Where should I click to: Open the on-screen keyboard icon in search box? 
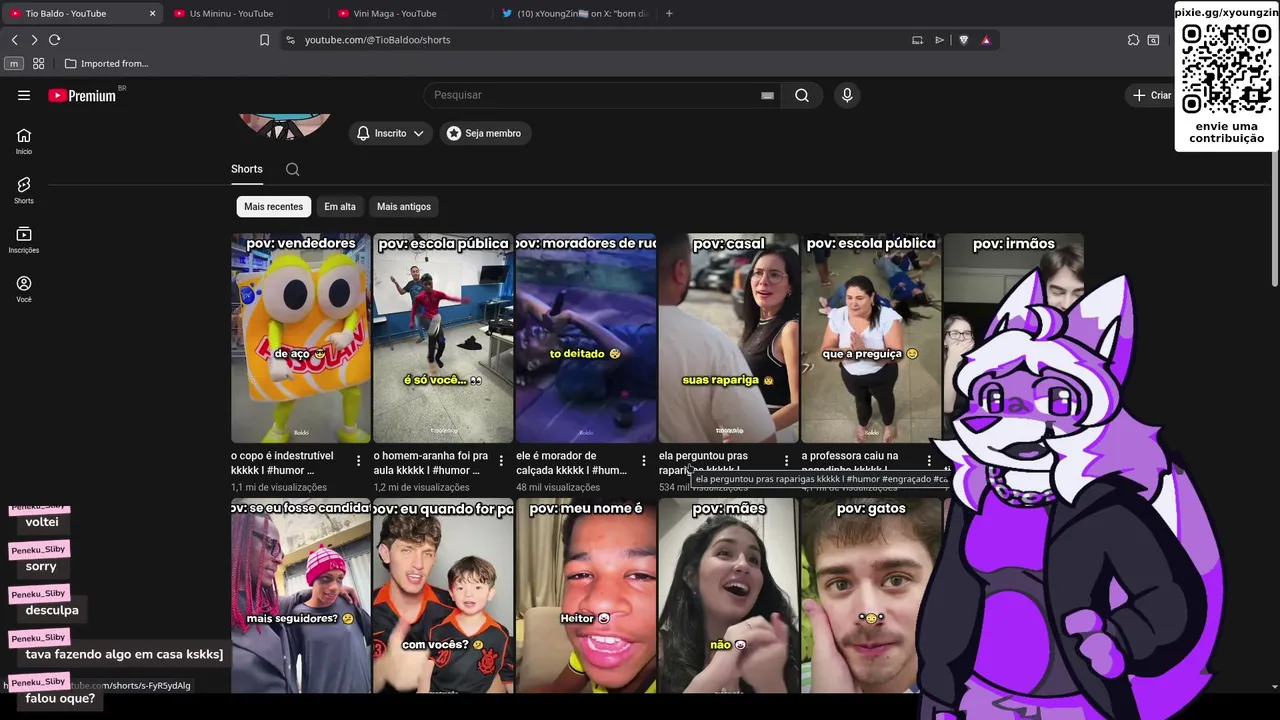[x=767, y=95]
